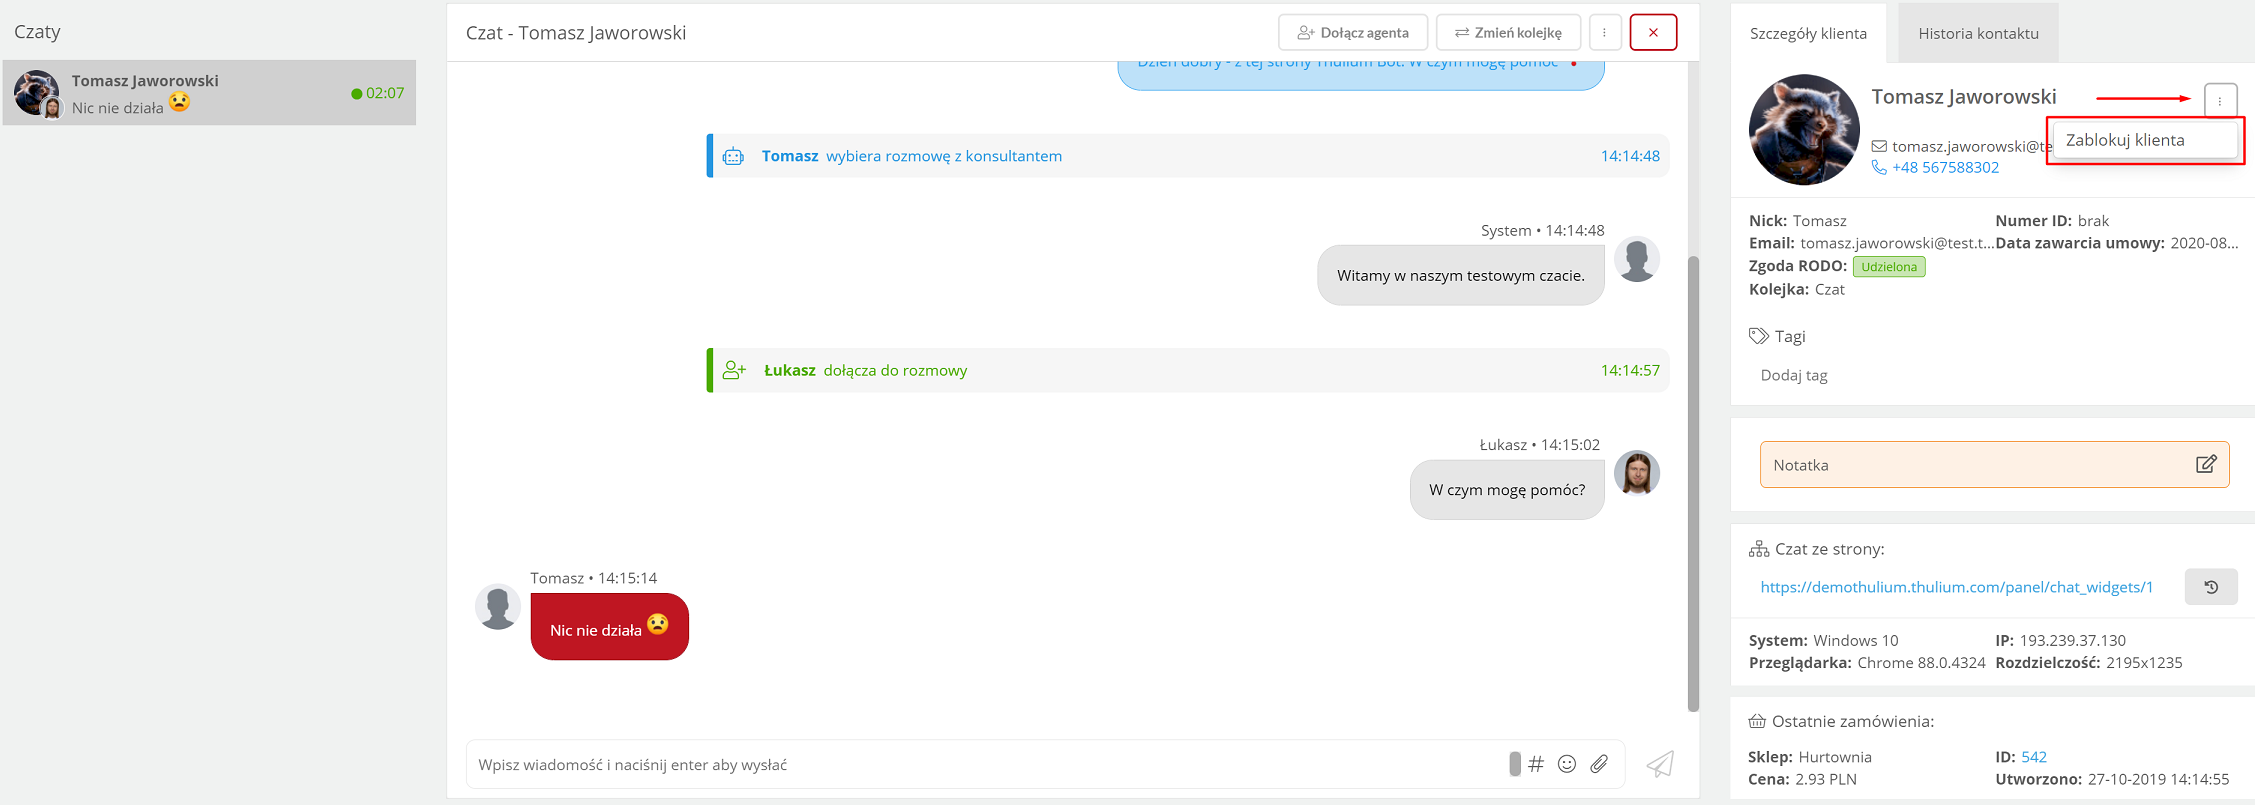This screenshot has height=805, width=2255.
Task: Click the chat conversation scrollbar
Action: (x=1693, y=484)
